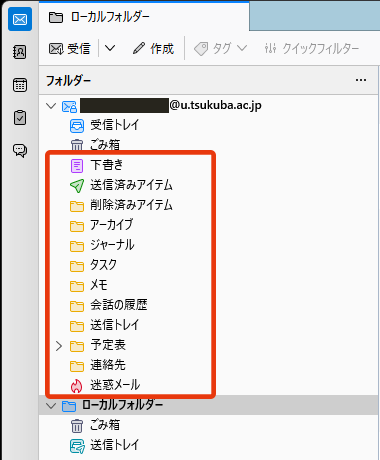Open the アーカイブ folder
Screen dimensions: 380x460
pyautogui.click(x=209, y=225)
